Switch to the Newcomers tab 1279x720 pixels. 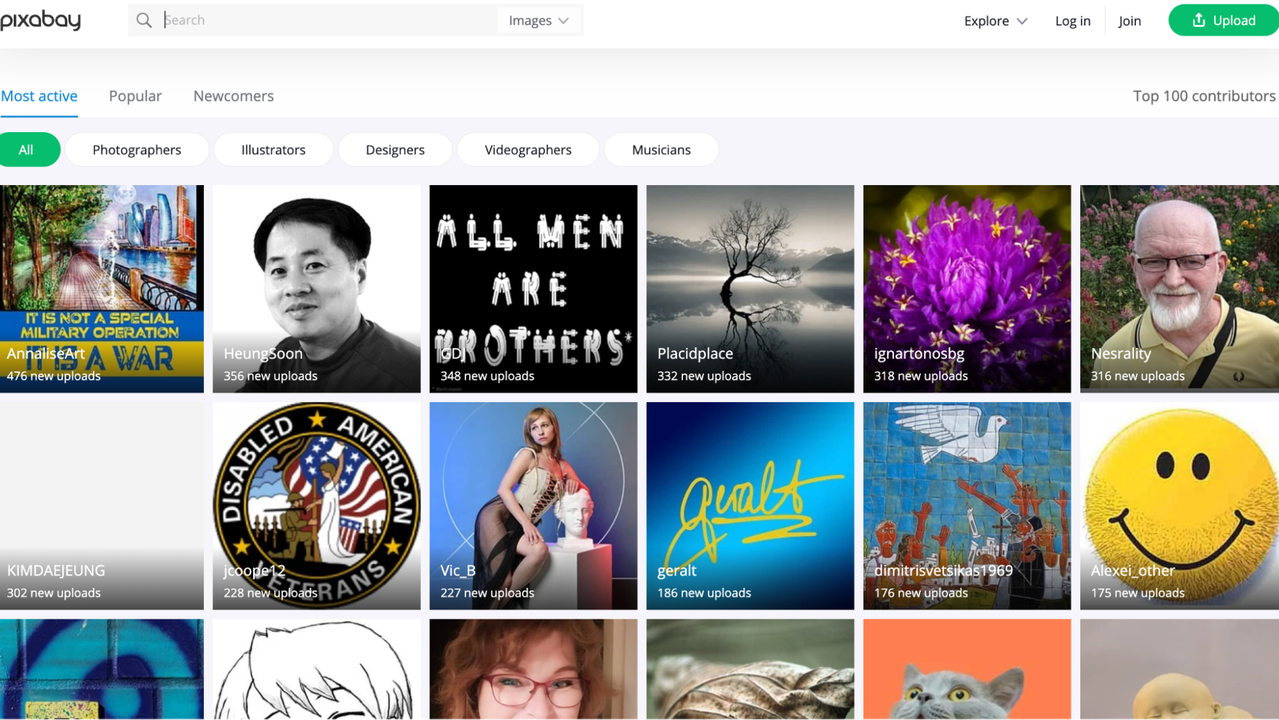pos(233,96)
